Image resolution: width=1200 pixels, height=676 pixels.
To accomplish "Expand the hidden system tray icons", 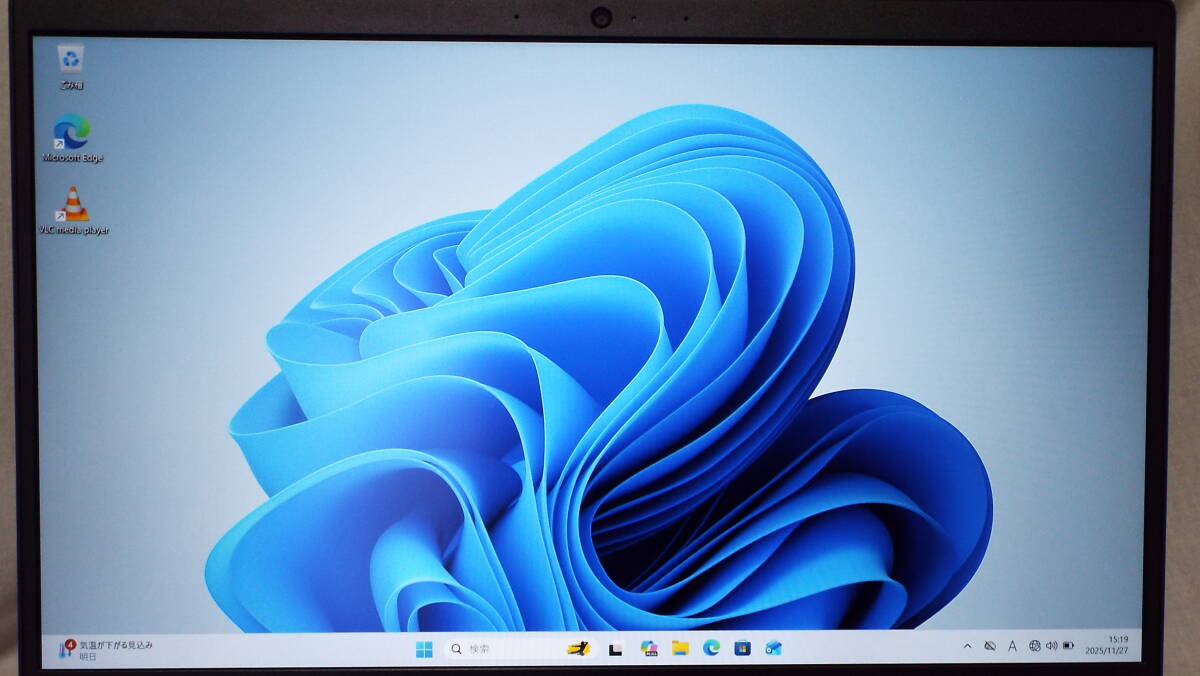I will 967,647.
